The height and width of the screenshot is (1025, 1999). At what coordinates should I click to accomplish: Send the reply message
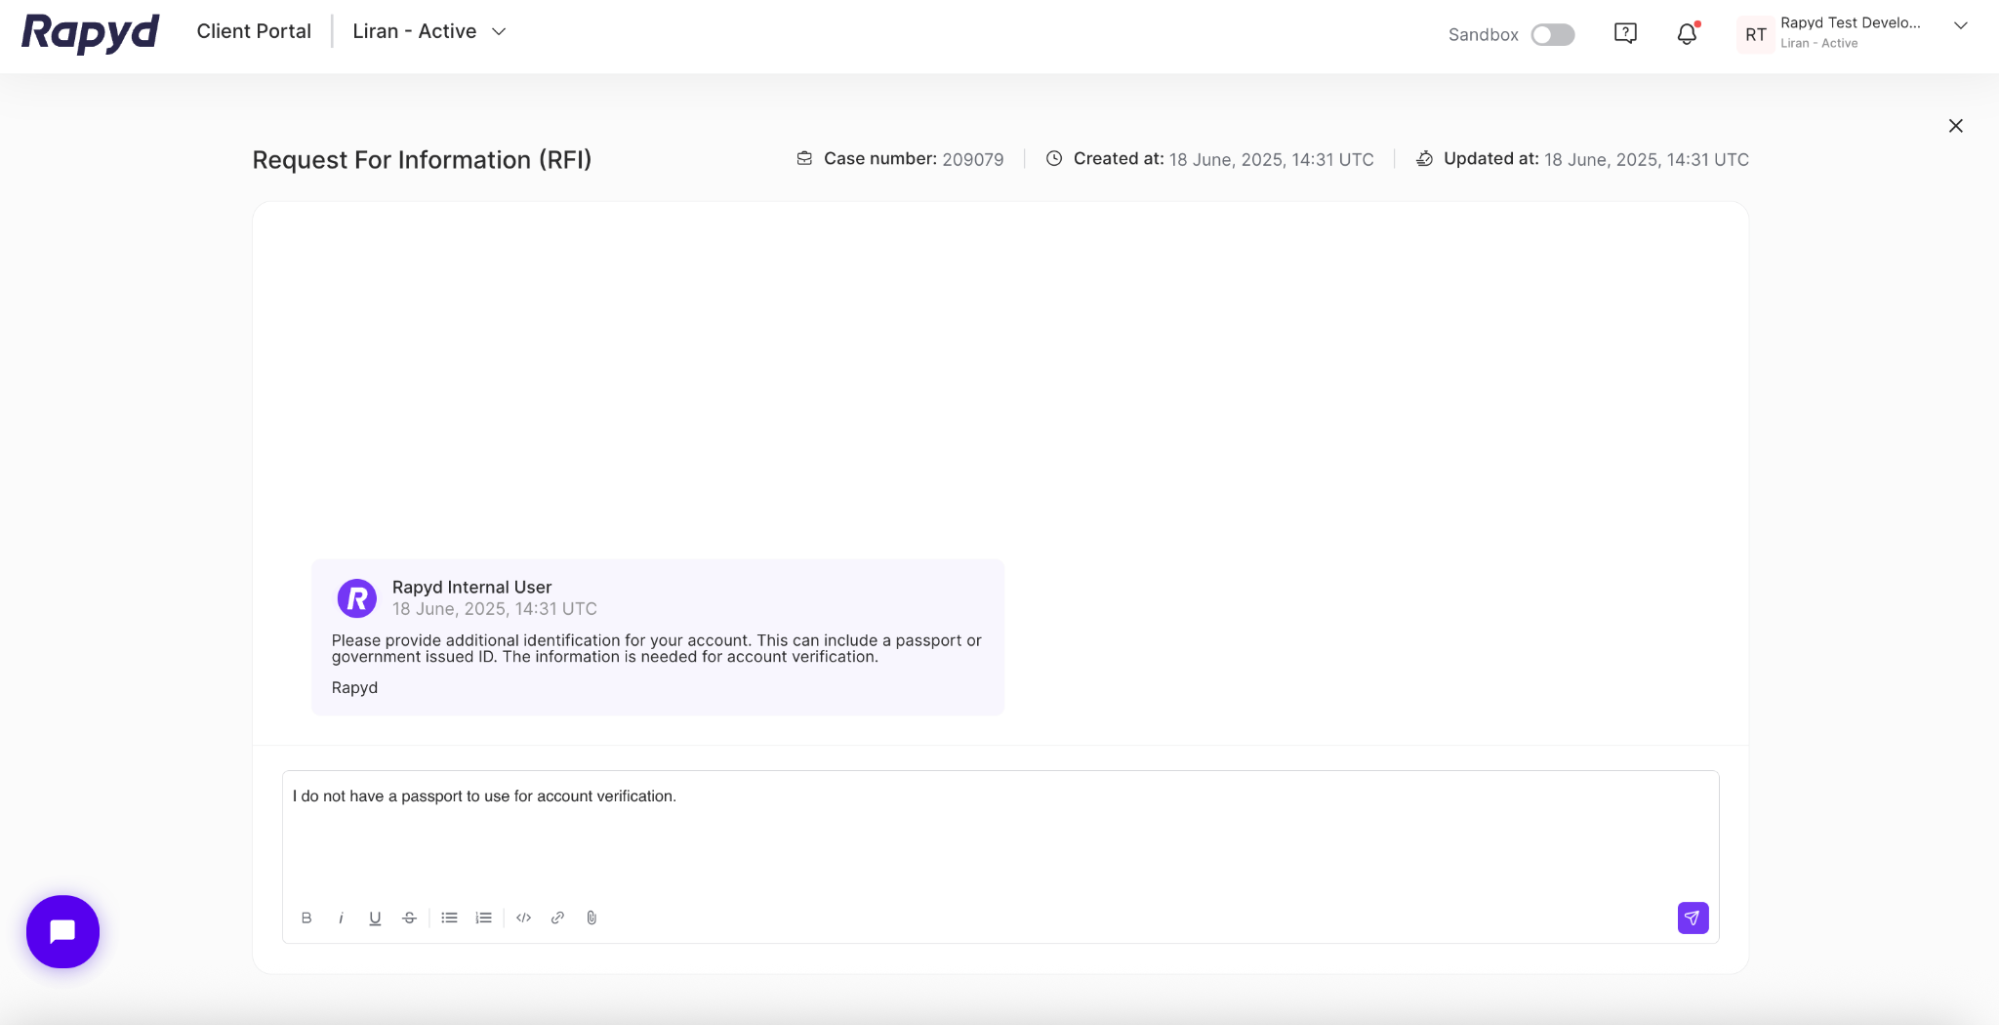point(1692,917)
